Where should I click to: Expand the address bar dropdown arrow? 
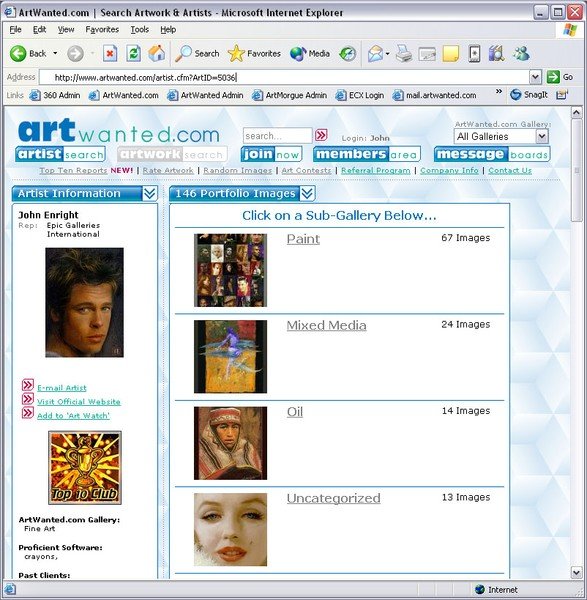[x=535, y=78]
